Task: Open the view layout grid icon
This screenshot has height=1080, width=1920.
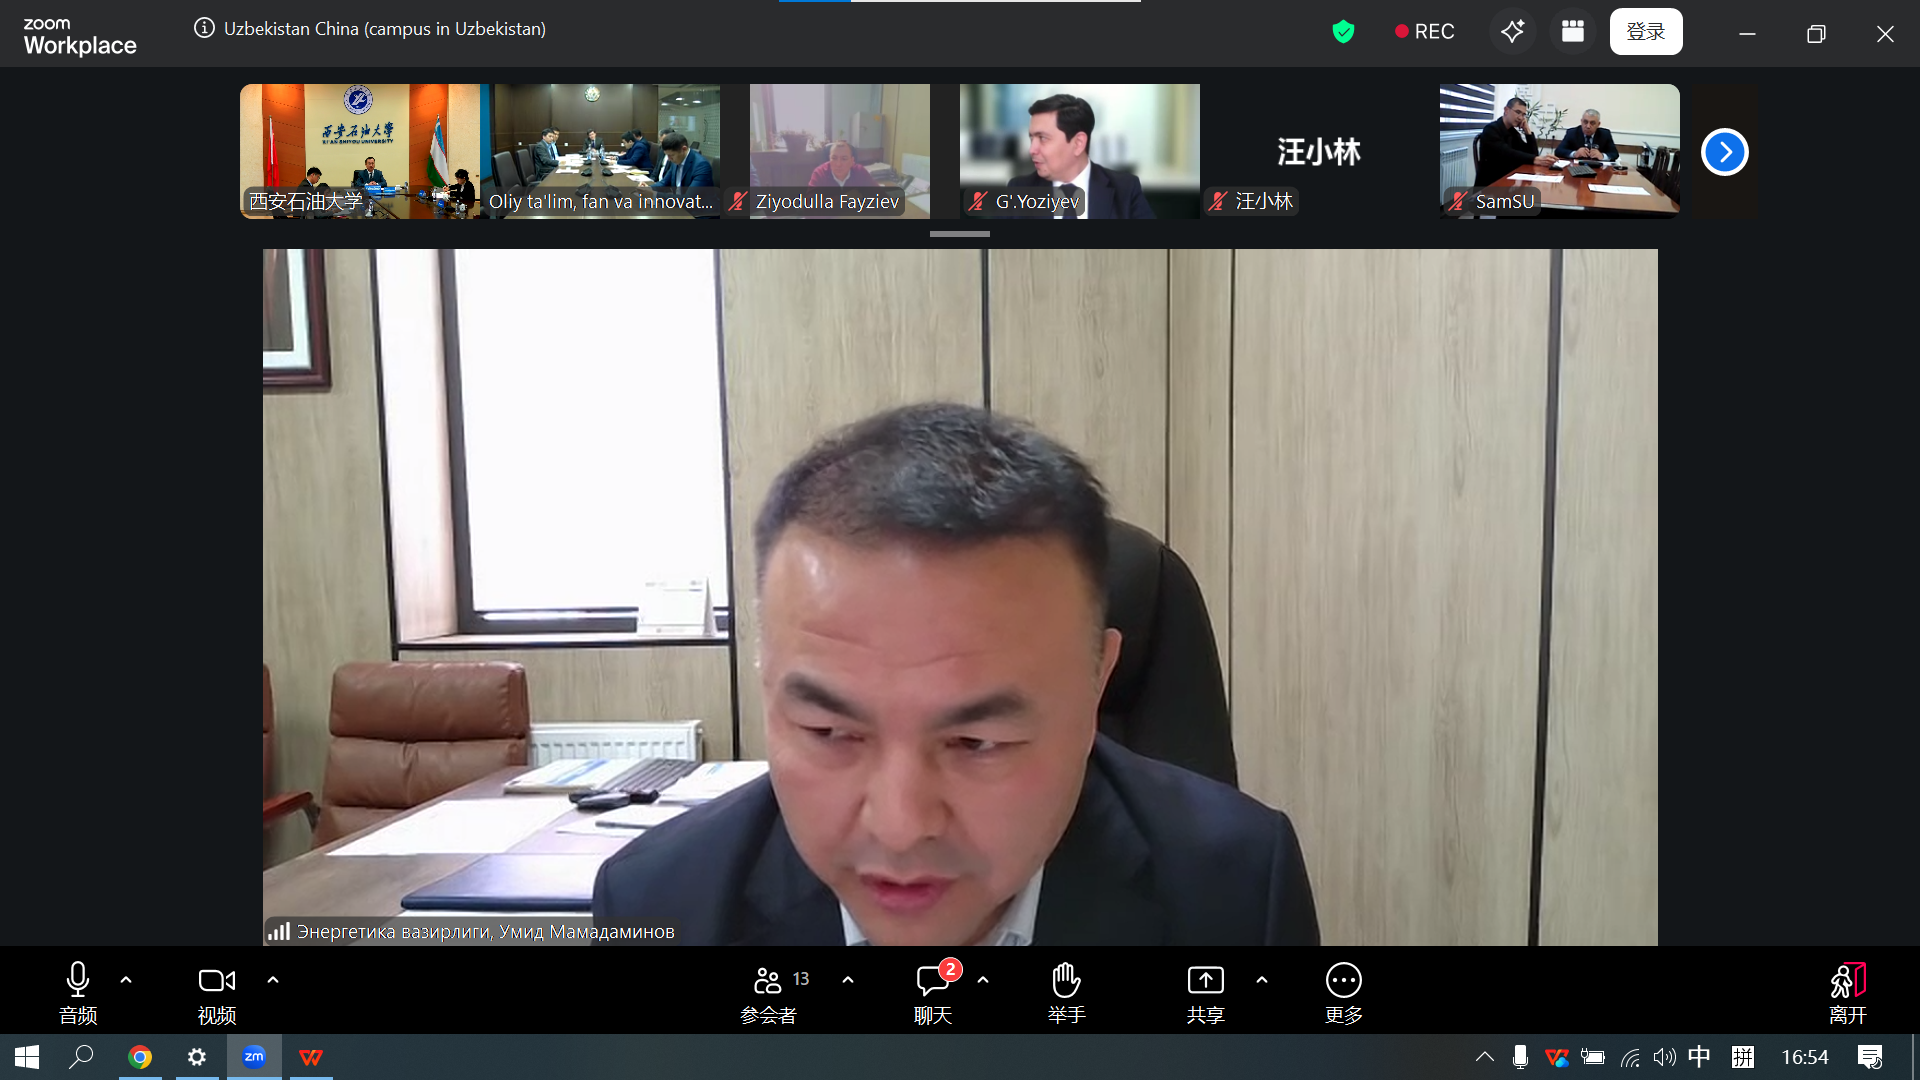Action: click(x=1573, y=31)
